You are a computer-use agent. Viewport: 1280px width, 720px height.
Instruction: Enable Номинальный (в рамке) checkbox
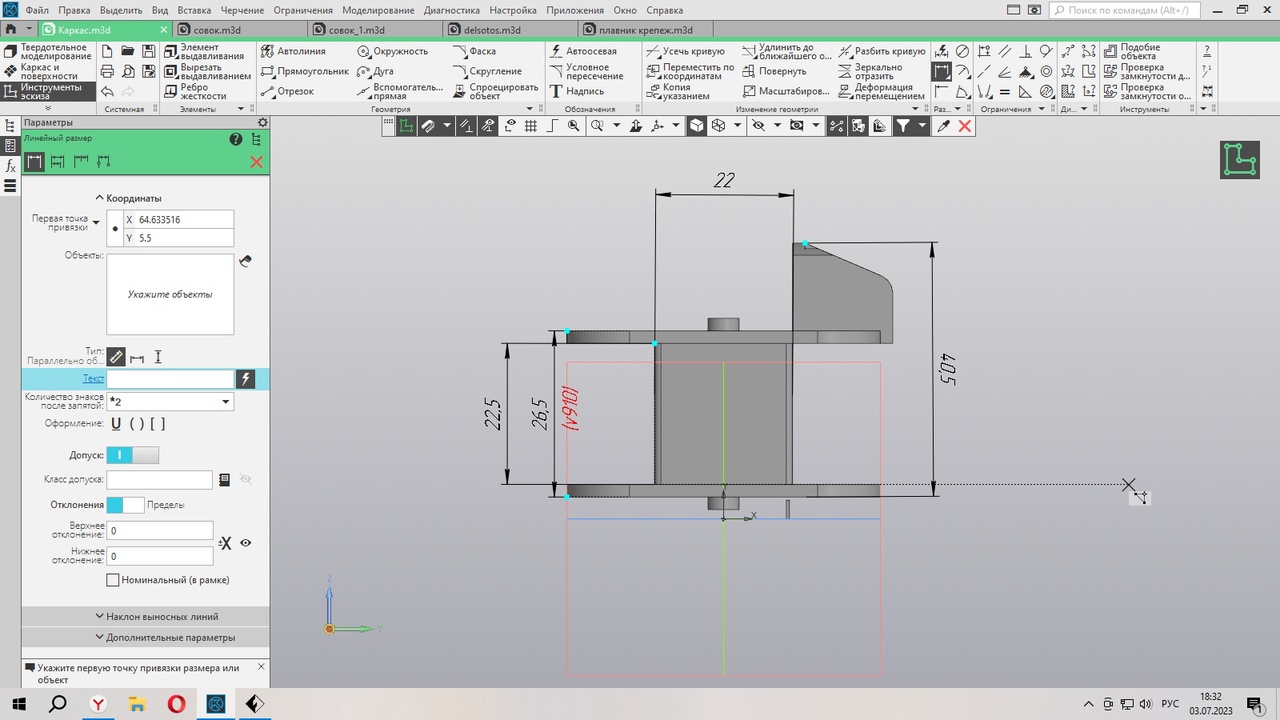pyautogui.click(x=113, y=580)
